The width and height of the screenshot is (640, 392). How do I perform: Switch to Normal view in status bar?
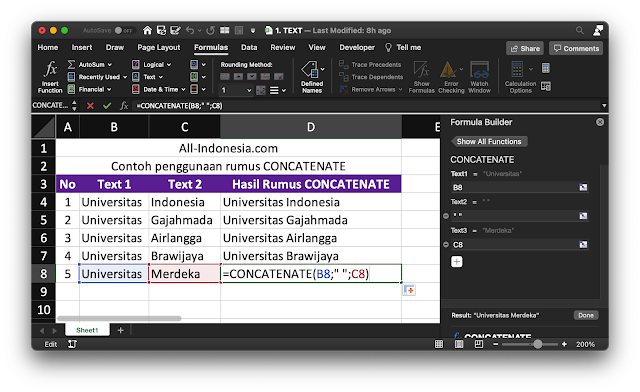pyautogui.click(x=439, y=344)
